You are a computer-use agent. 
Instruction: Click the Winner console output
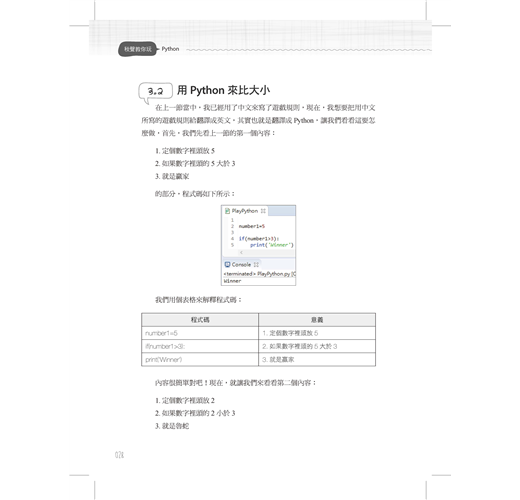click(x=232, y=281)
